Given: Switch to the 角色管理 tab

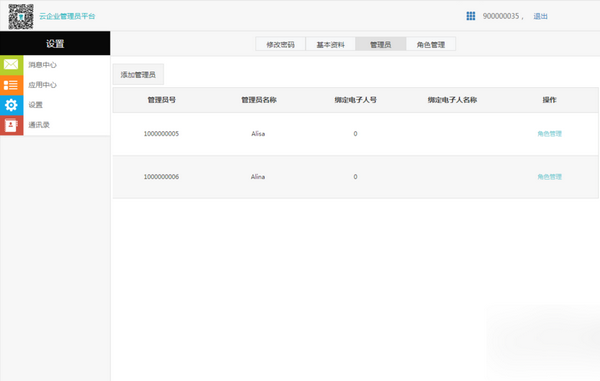Looking at the screenshot, I should 431,44.
